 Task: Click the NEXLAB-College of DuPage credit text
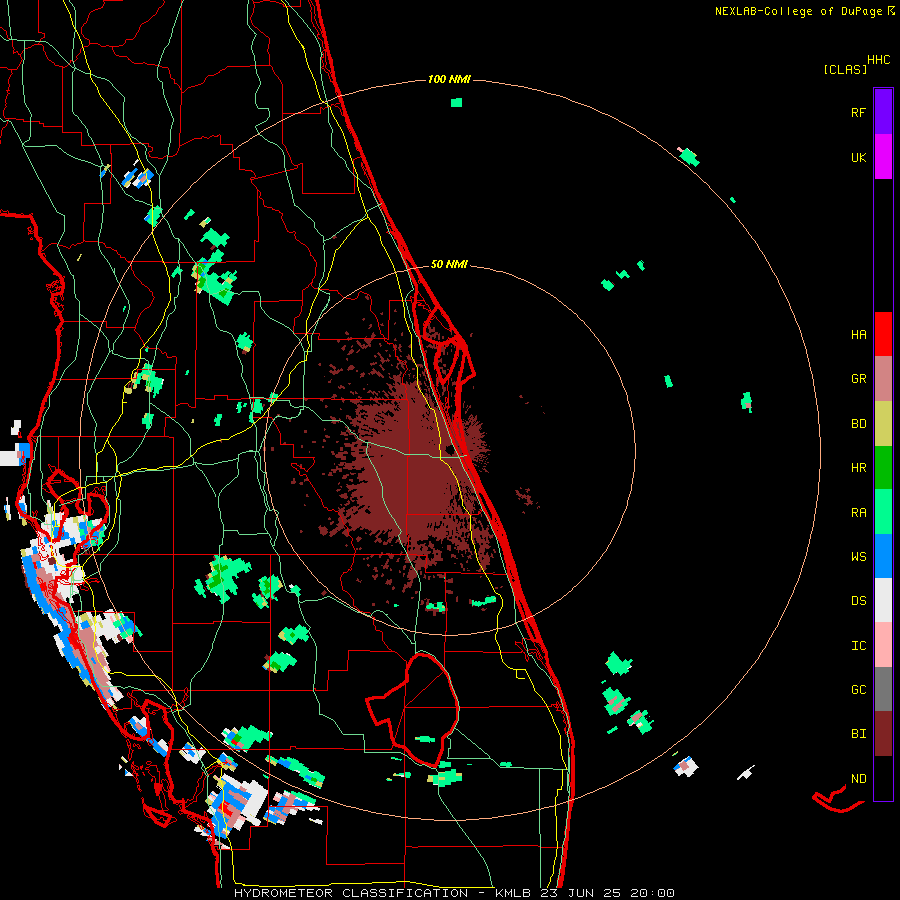point(798,11)
